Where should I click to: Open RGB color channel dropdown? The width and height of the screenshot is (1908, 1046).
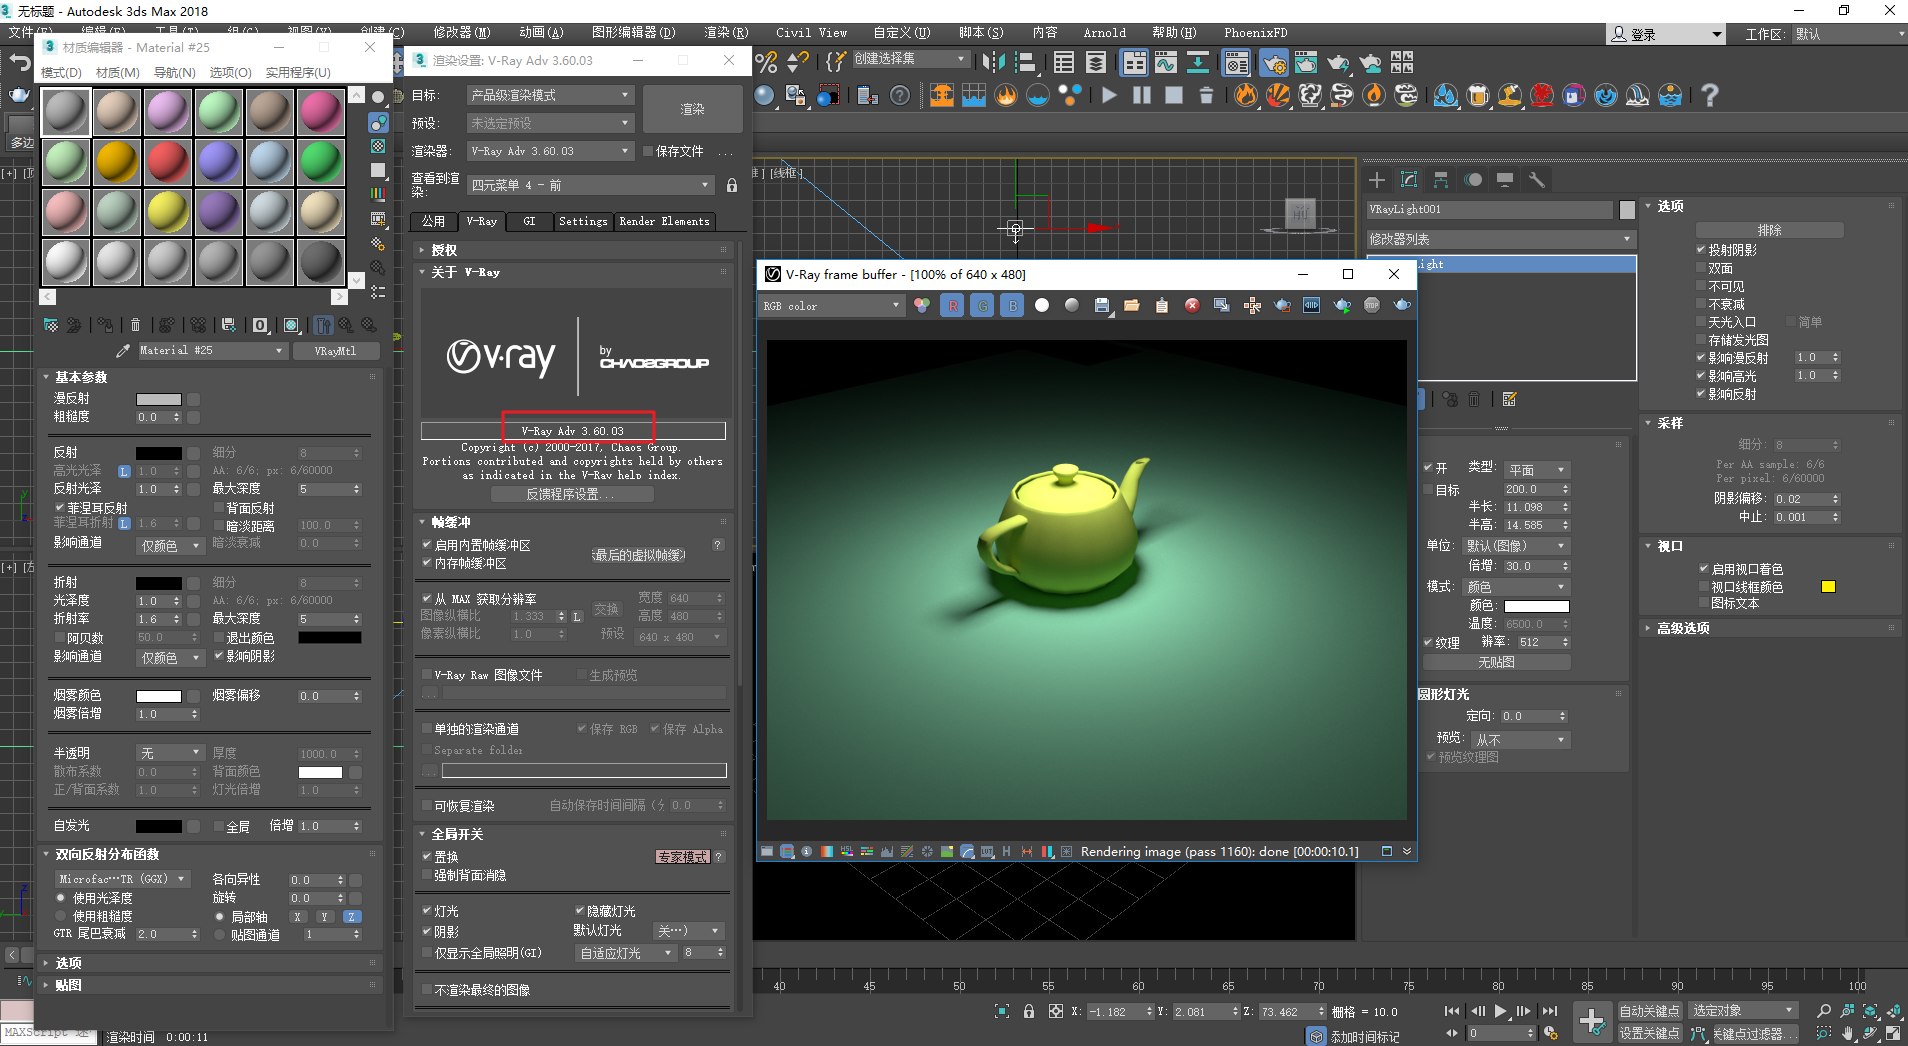point(832,306)
